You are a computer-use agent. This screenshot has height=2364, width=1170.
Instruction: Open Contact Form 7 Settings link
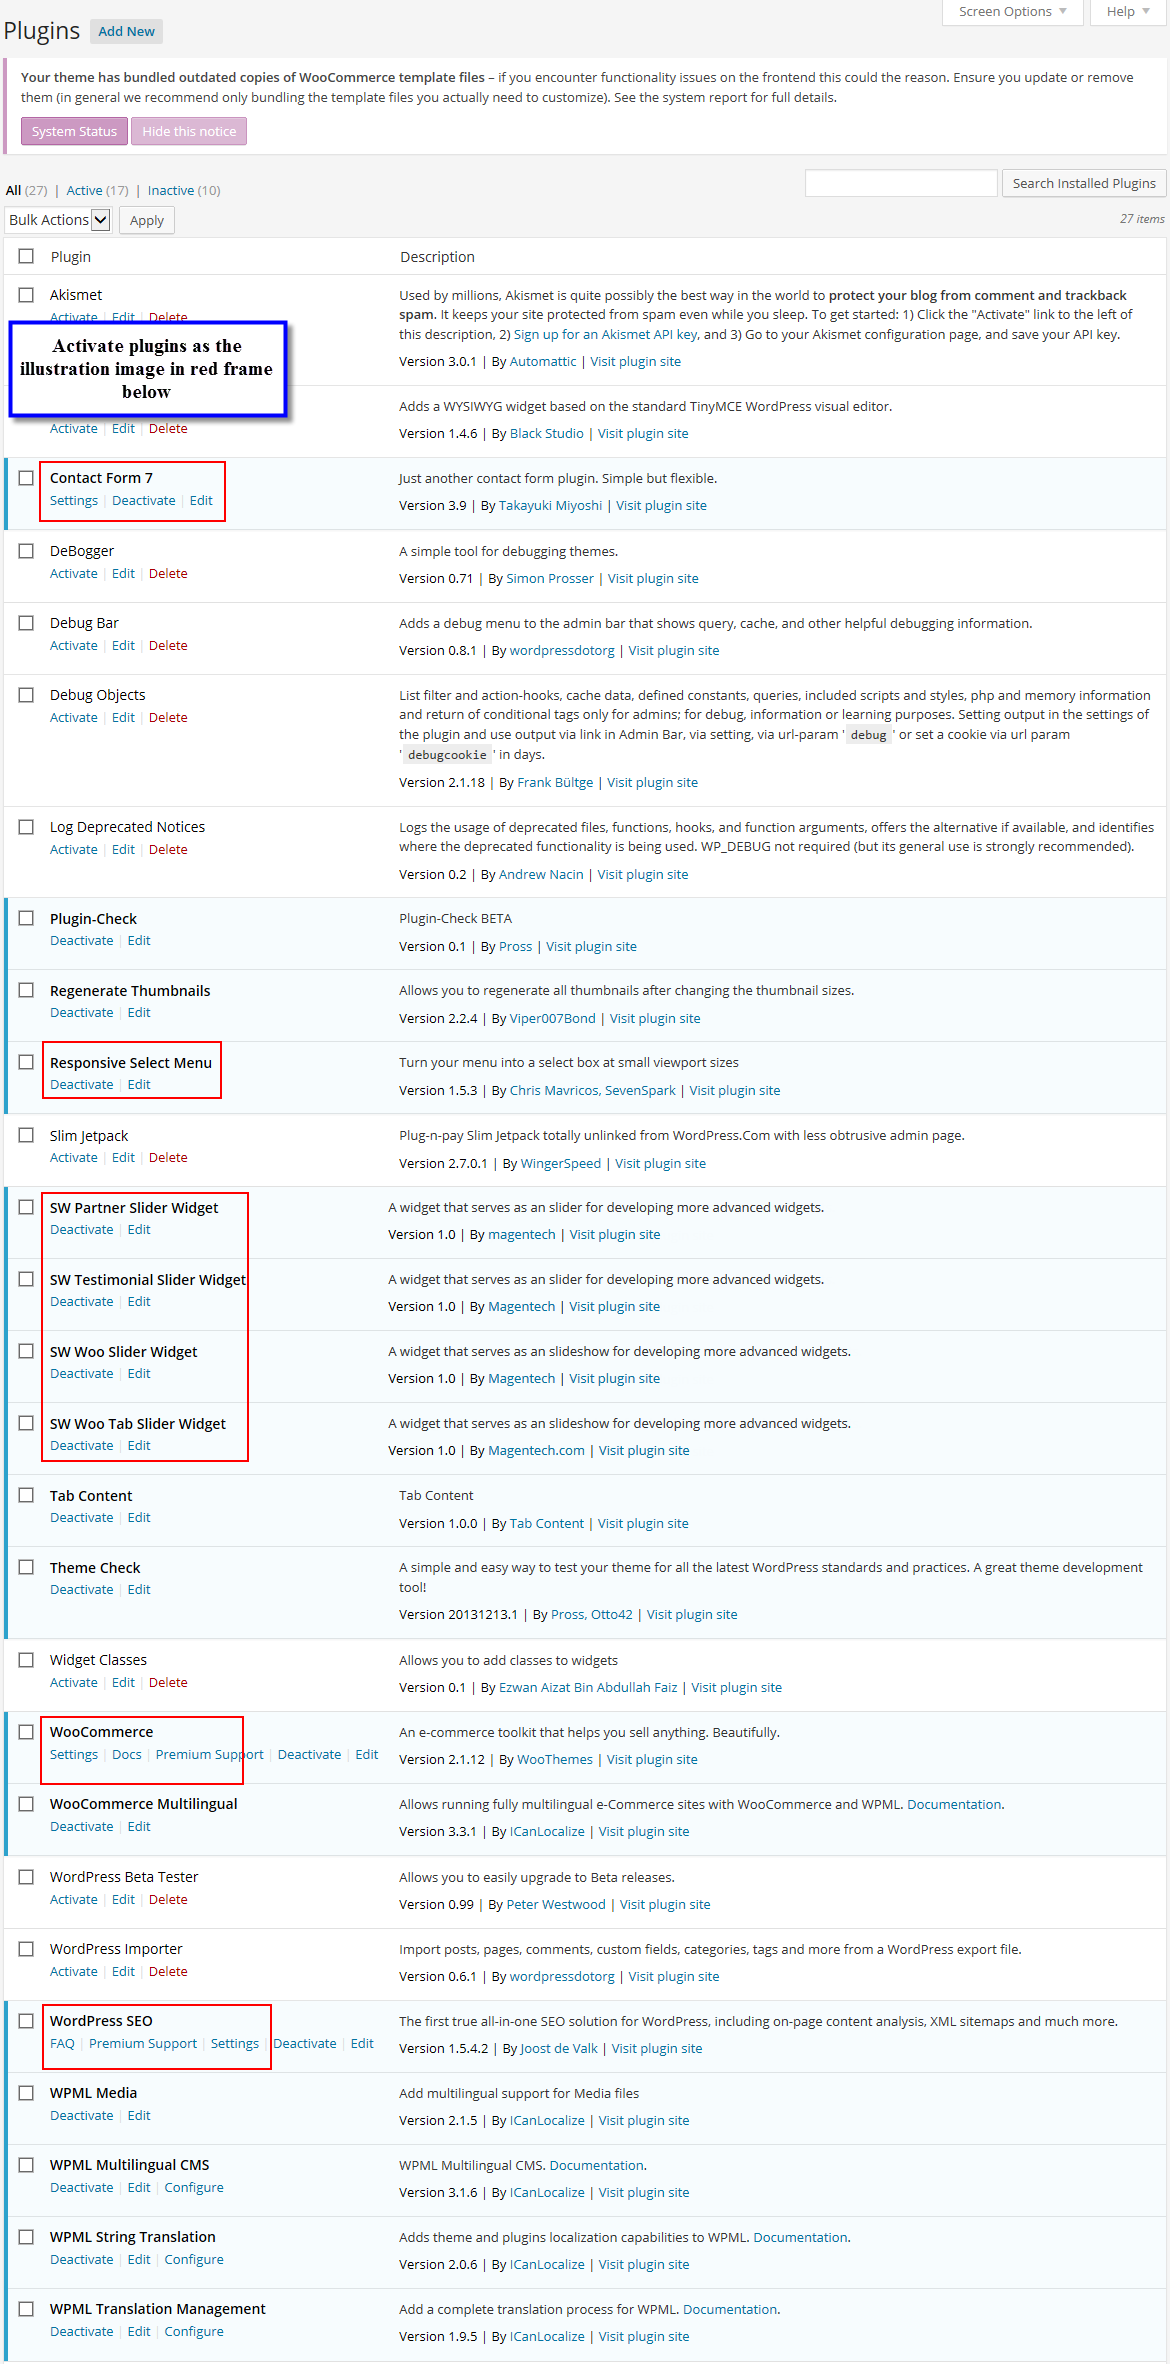[74, 501]
